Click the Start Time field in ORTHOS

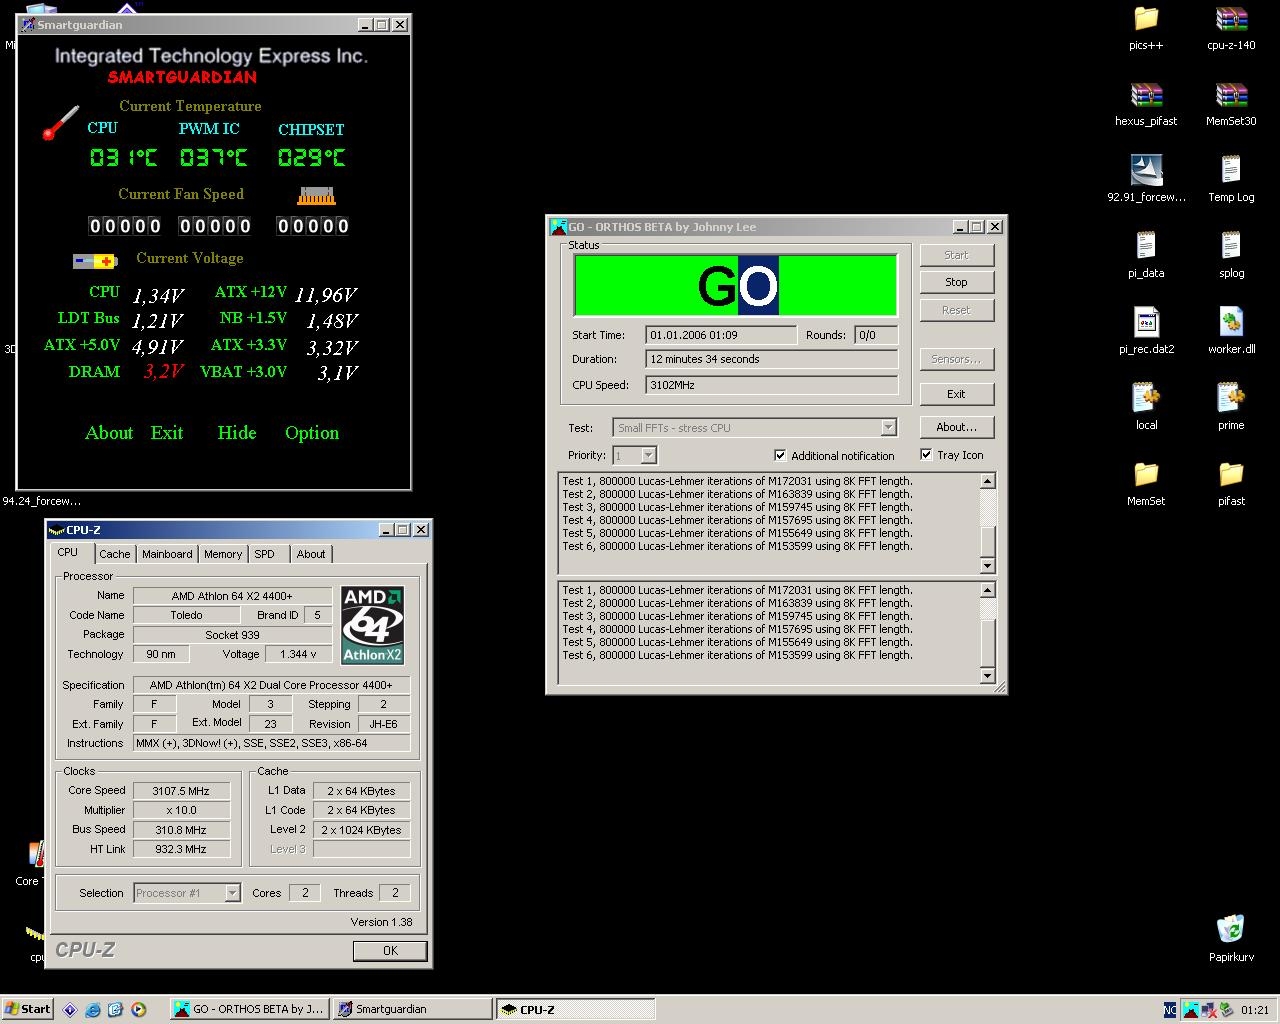(721, 335)
